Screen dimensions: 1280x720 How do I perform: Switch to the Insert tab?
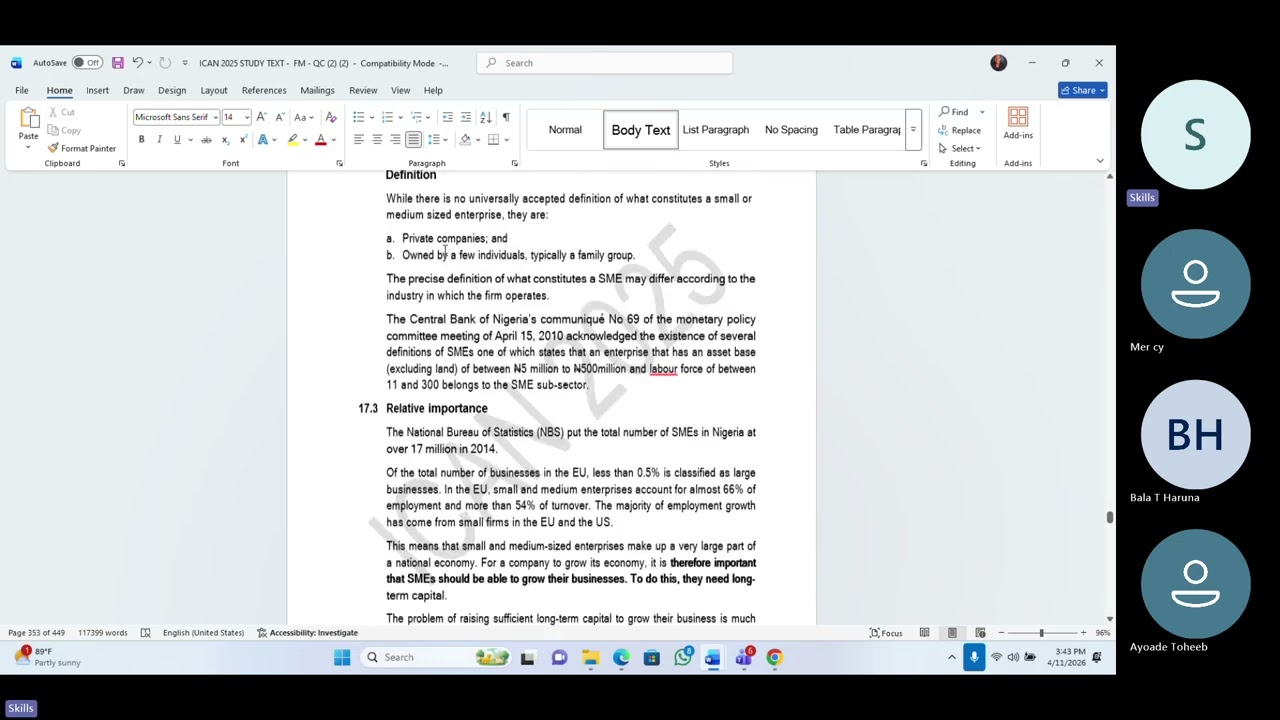97,90
